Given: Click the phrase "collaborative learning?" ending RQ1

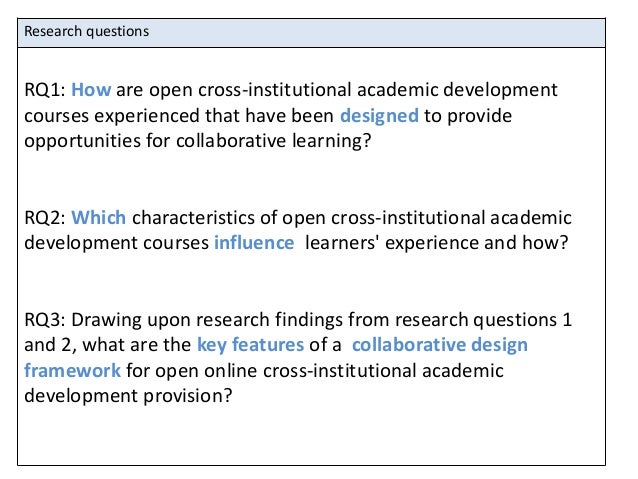Looking at the screenshot, I should point(273,141).
